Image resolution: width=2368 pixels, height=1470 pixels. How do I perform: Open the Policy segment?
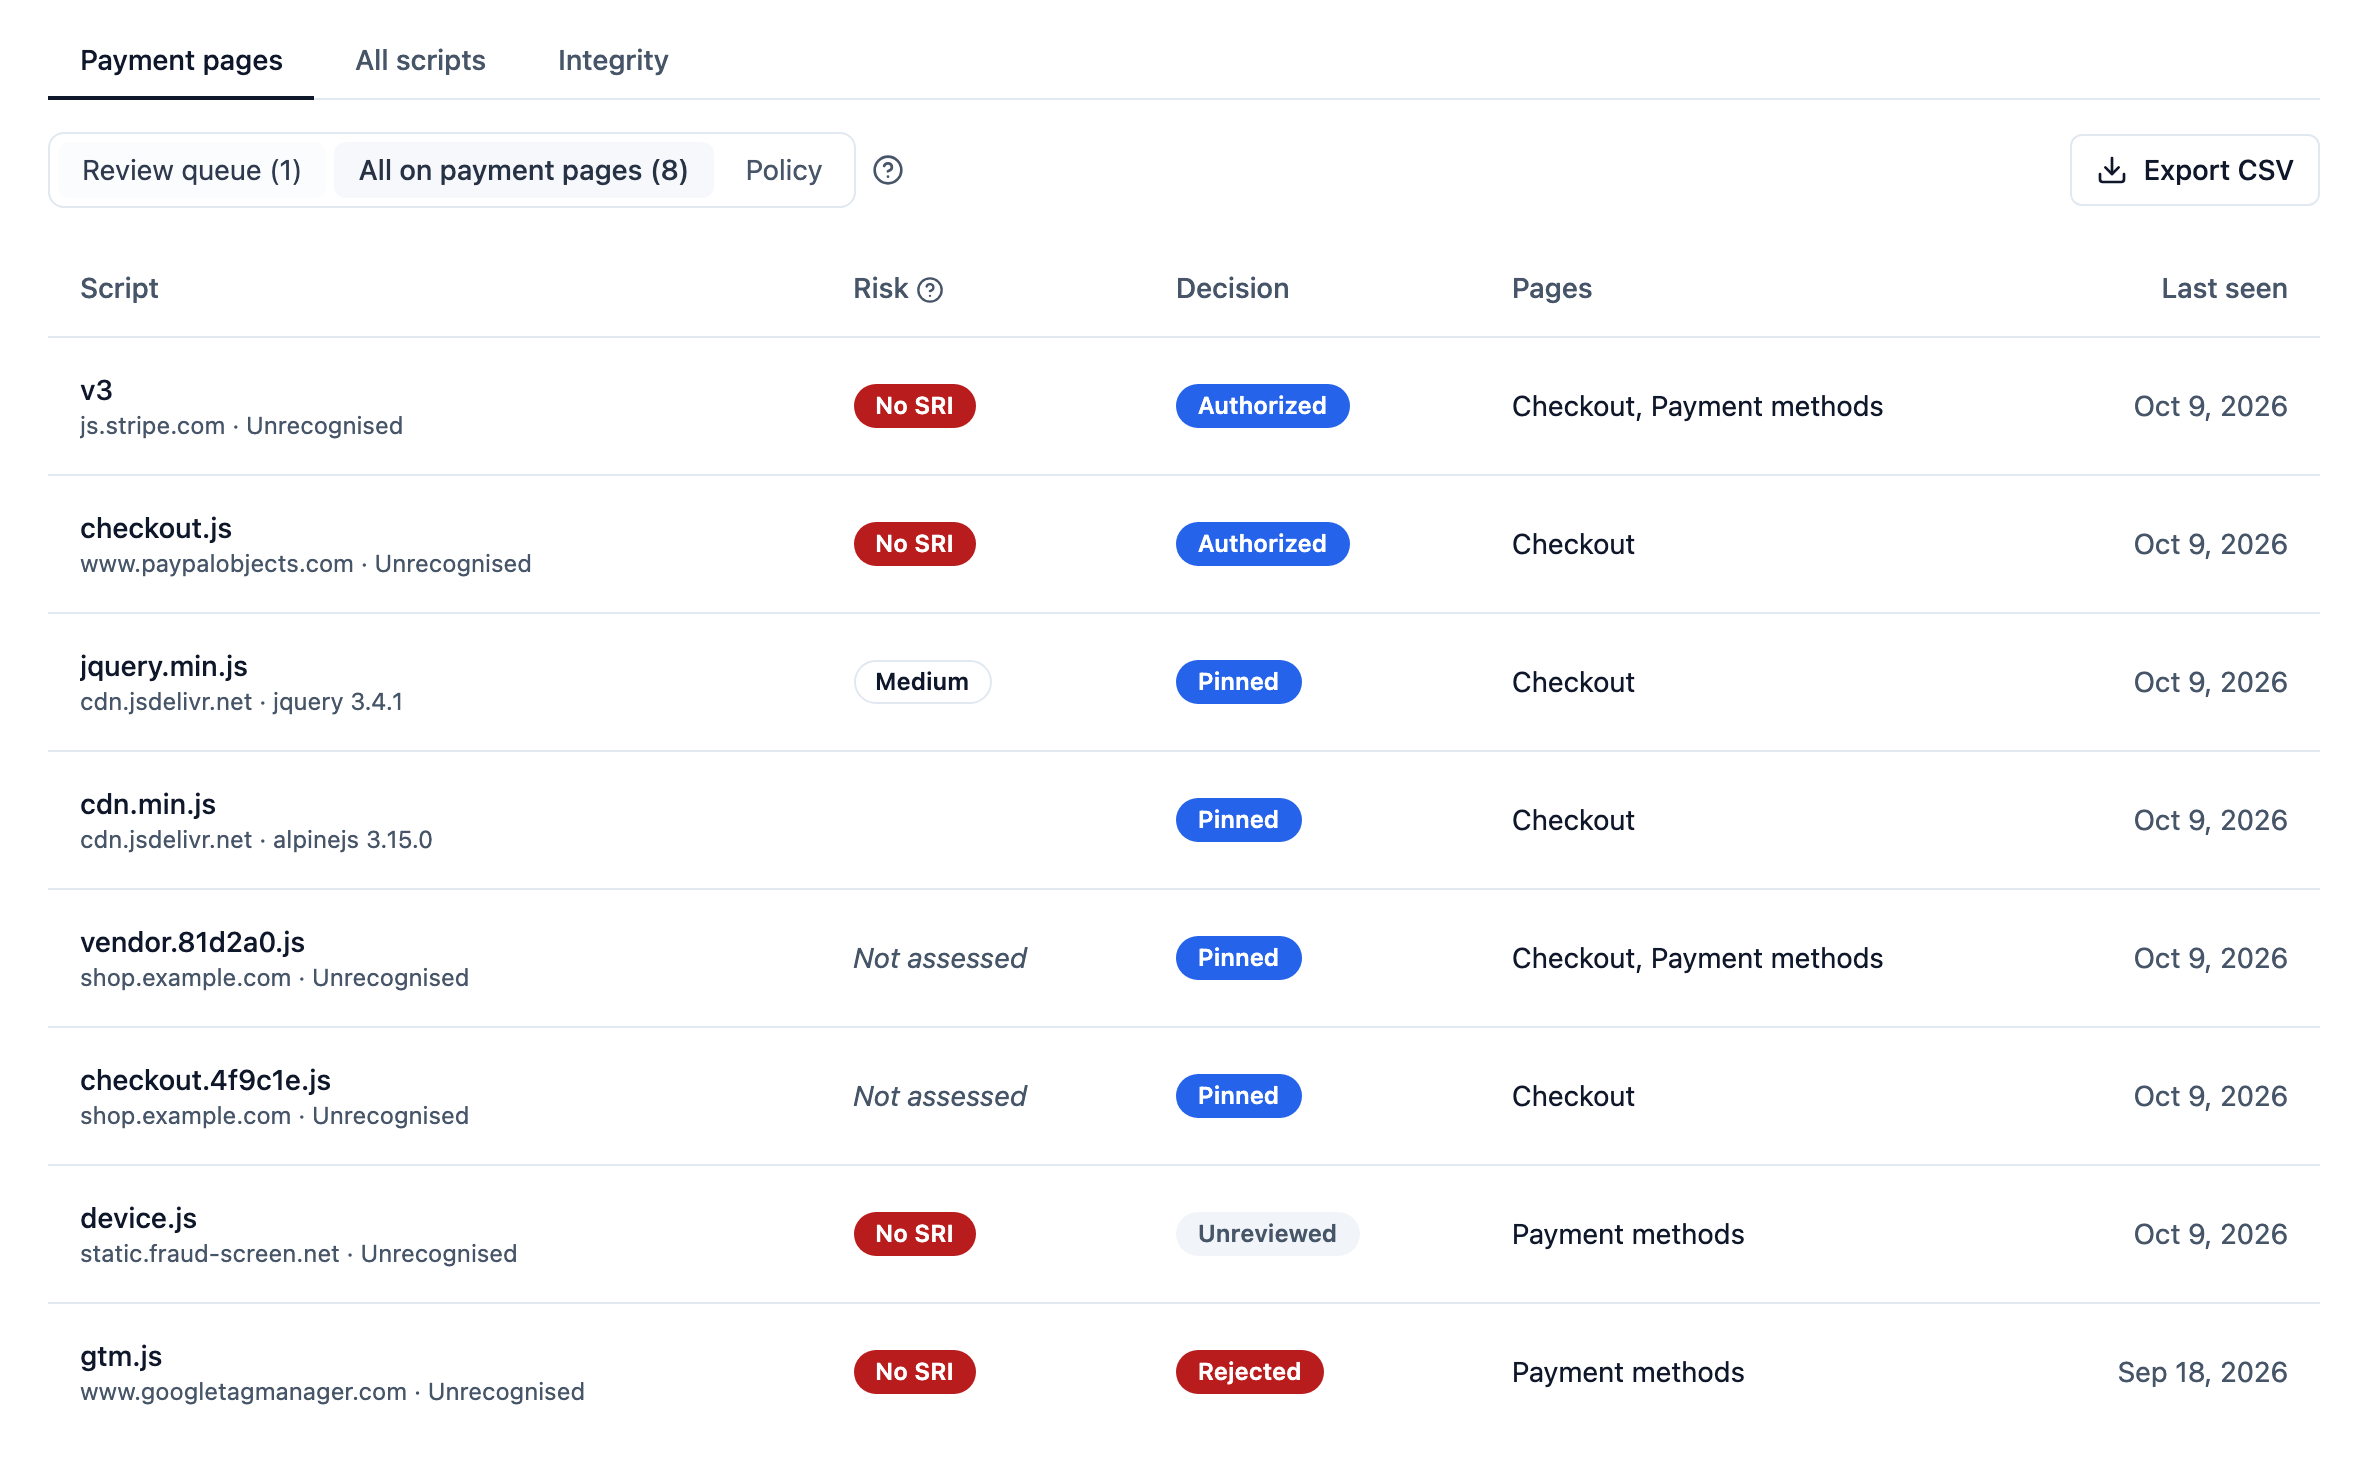pyautogui.click(x=783, y=170)
